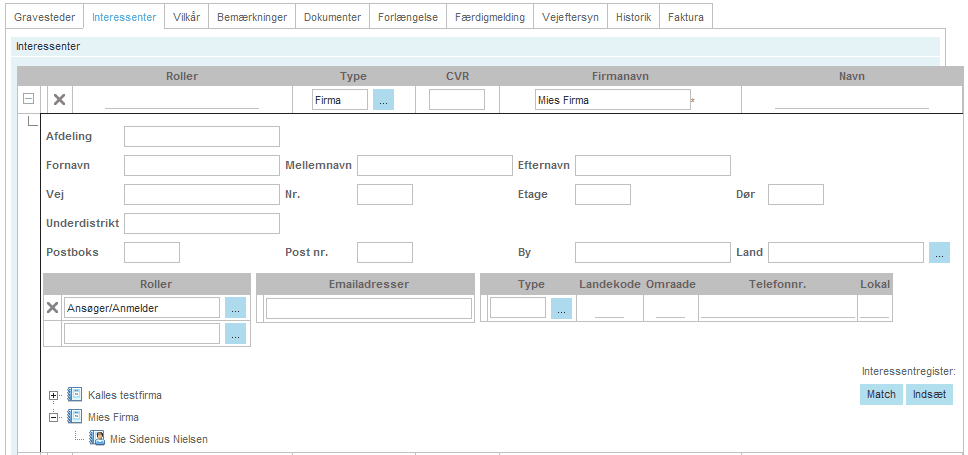This screenshot has width=968, height=455.
Task: Click into the Fornavn text field
Action: coord(202,165)
